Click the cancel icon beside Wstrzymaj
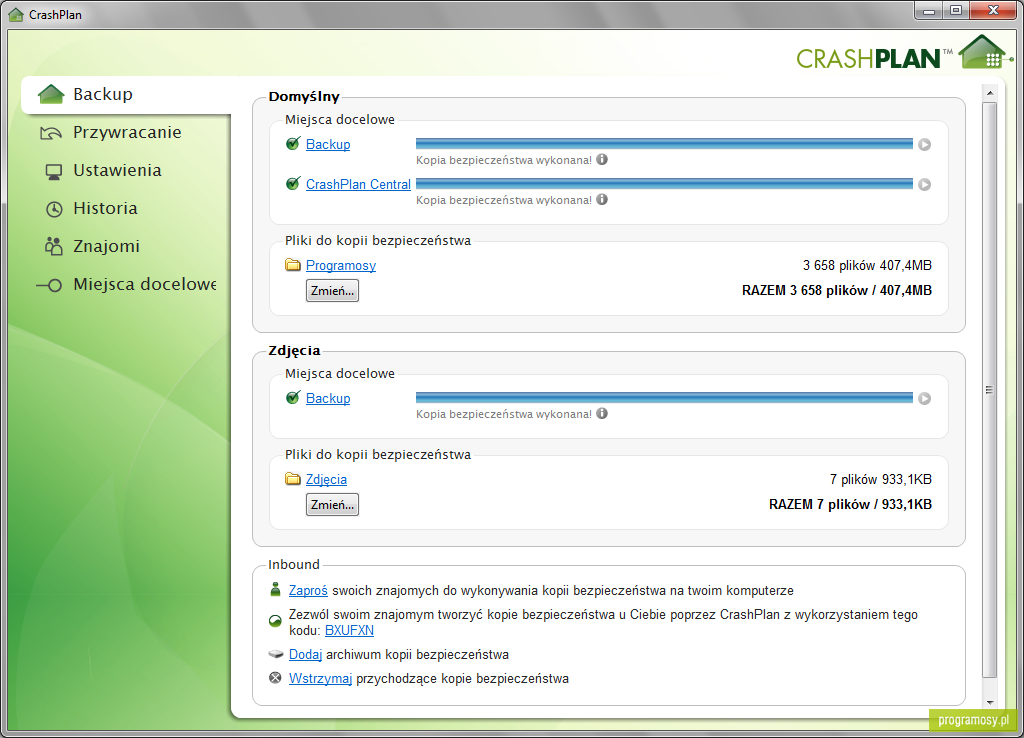Screen dimensions: 1024x738 click(x=275, y=678)
